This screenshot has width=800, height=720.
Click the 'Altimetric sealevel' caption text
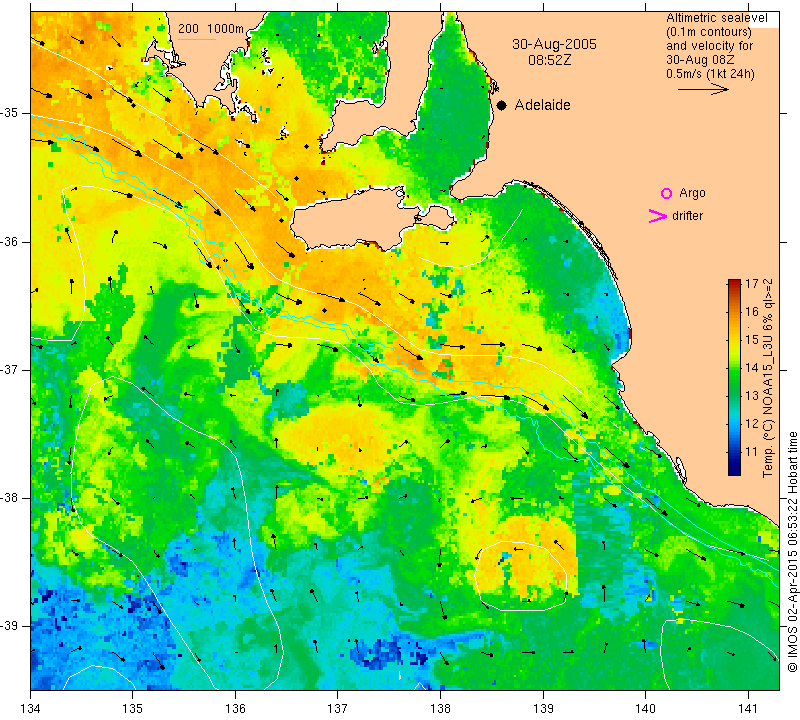716,18
